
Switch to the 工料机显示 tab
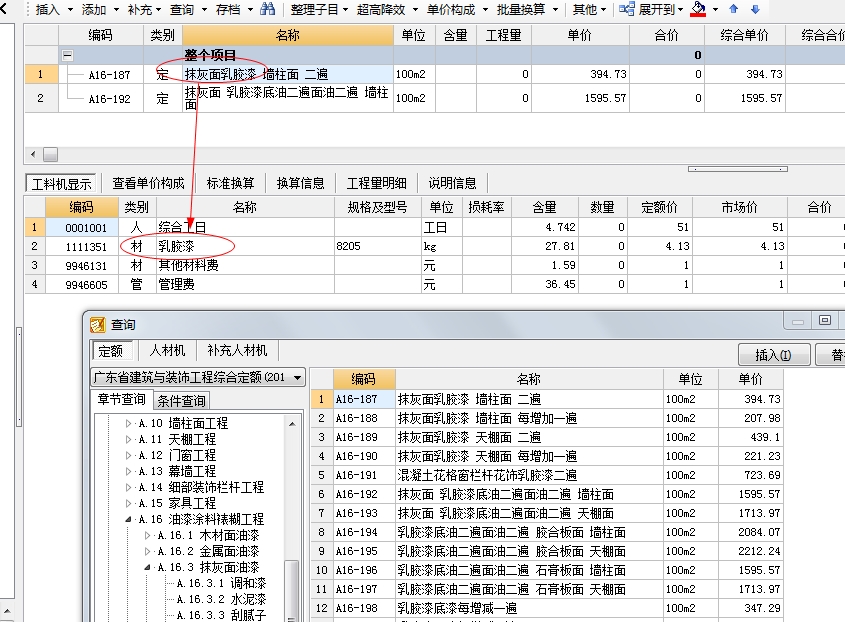[61, 184]
